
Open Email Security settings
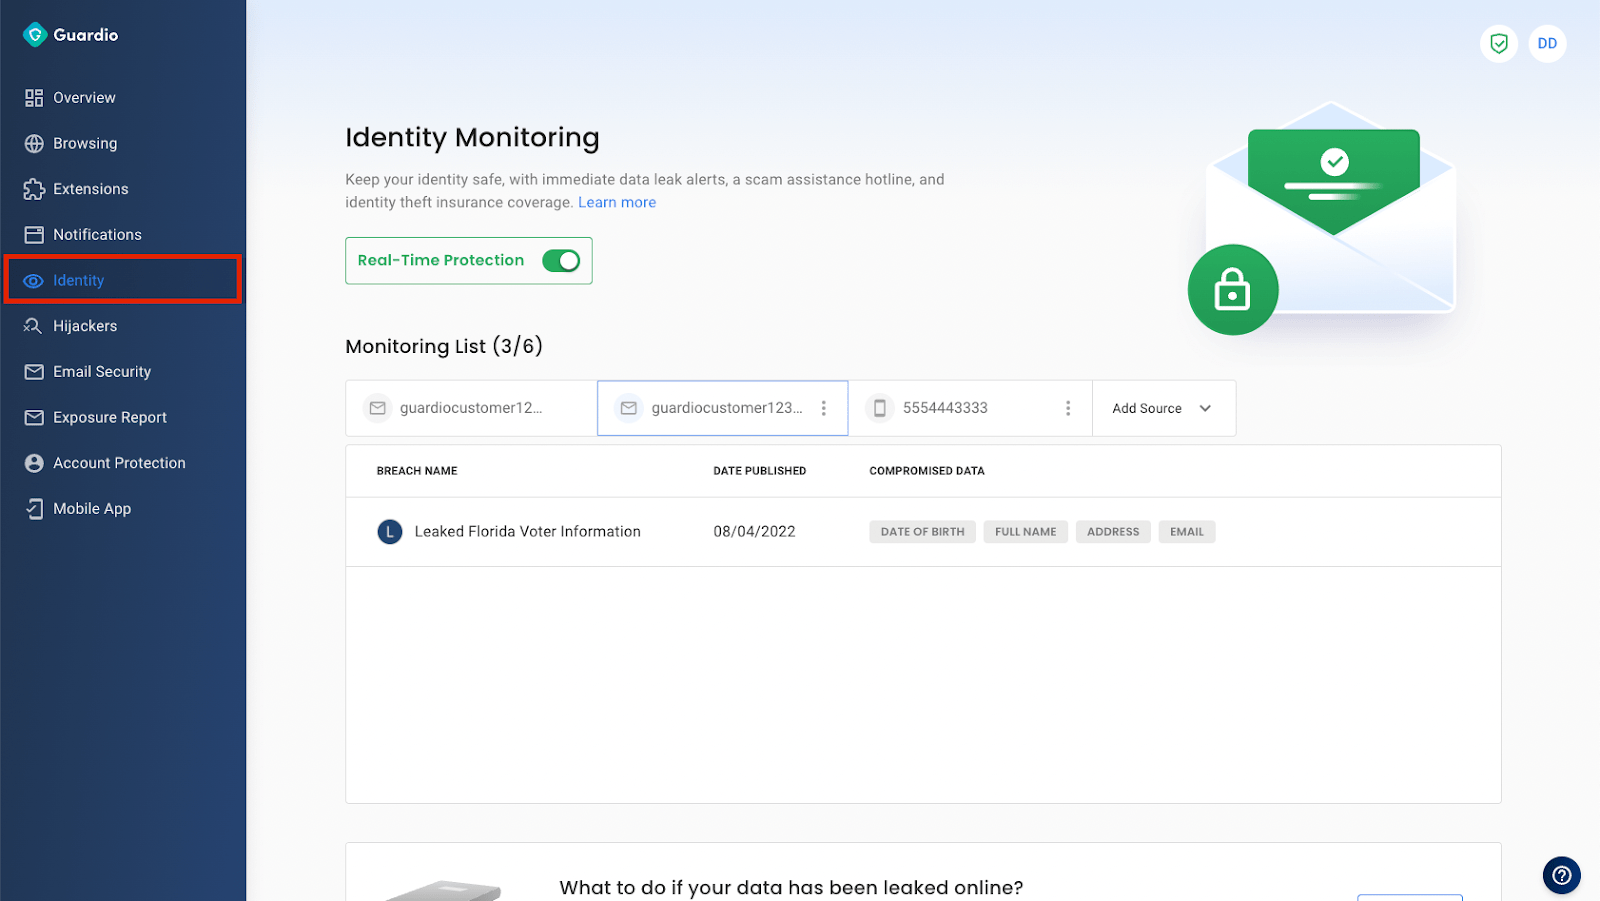(x=99, y=371)
